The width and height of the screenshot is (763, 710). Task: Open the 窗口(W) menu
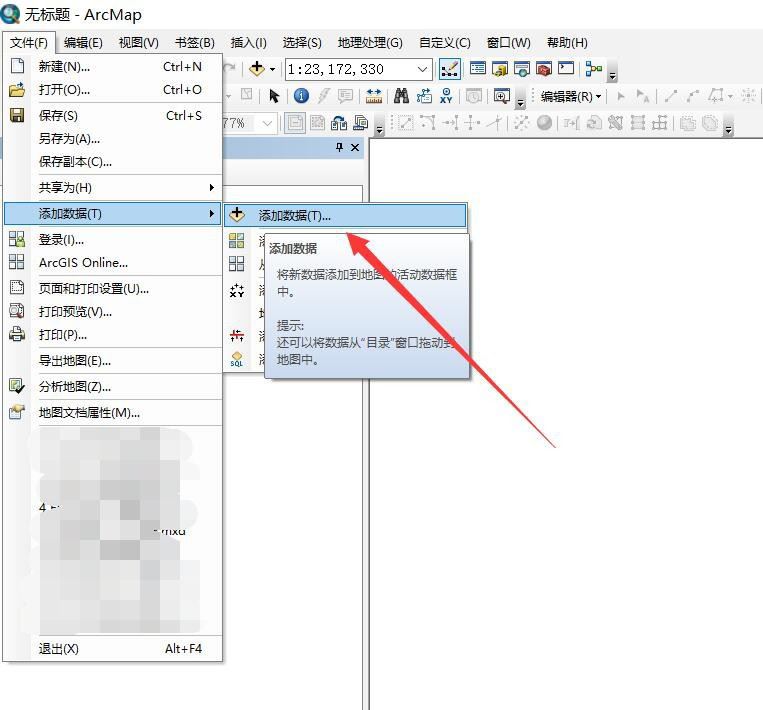point(509,43)
